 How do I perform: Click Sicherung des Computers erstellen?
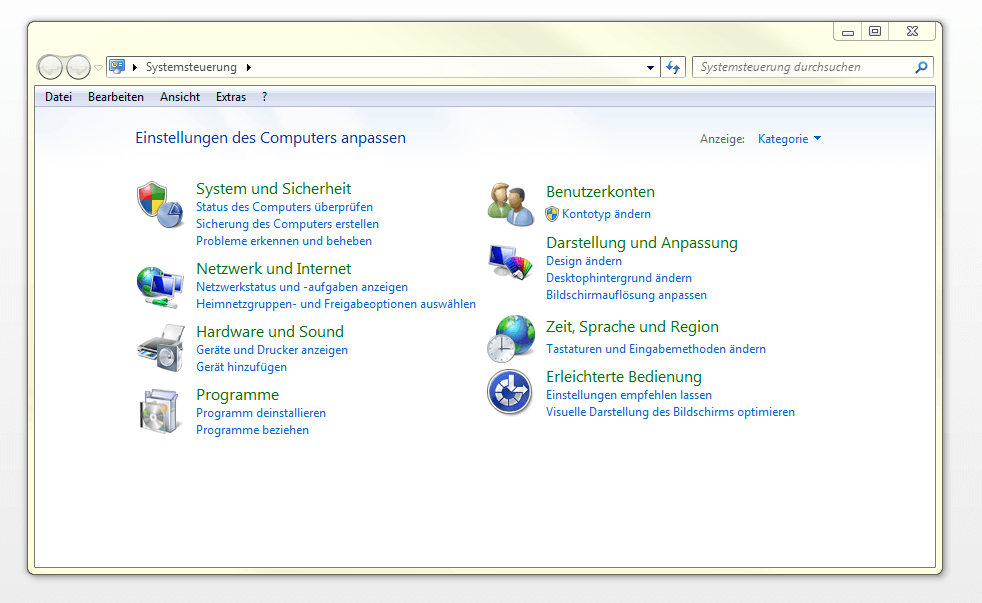click(287, 224)
